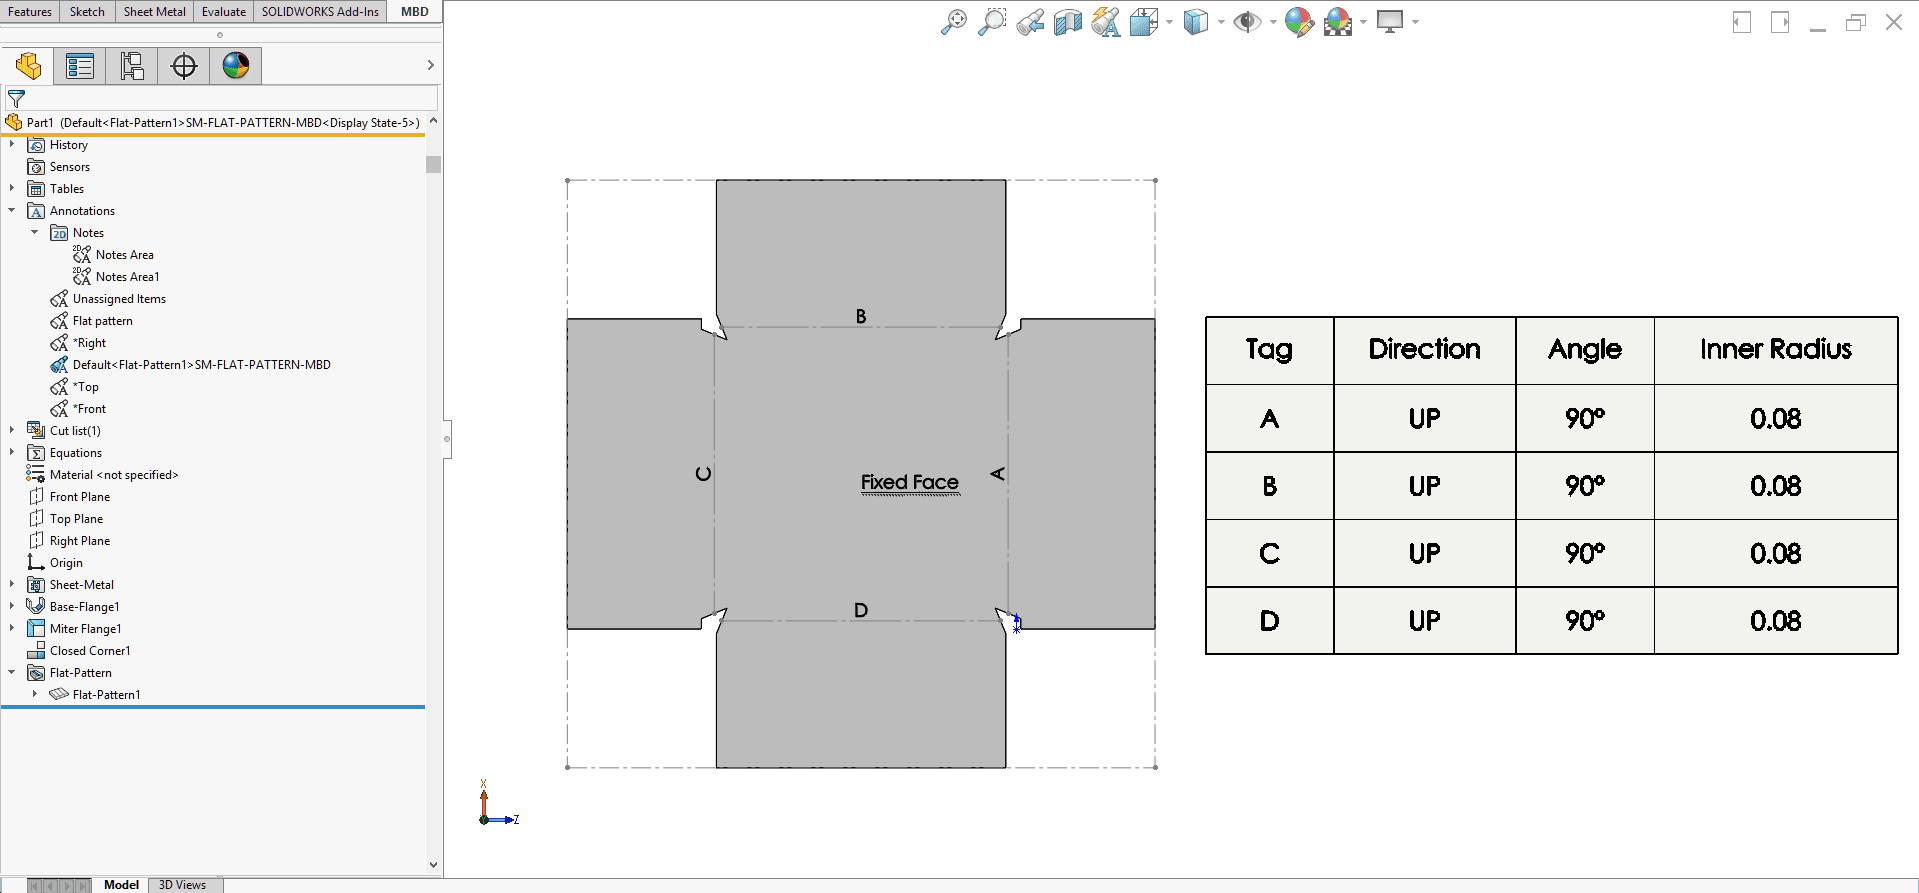Viewport: 1919px width, 893px height.
Task: Click the feature tree scrollbar down arrow
Action: tap(433, 865)
